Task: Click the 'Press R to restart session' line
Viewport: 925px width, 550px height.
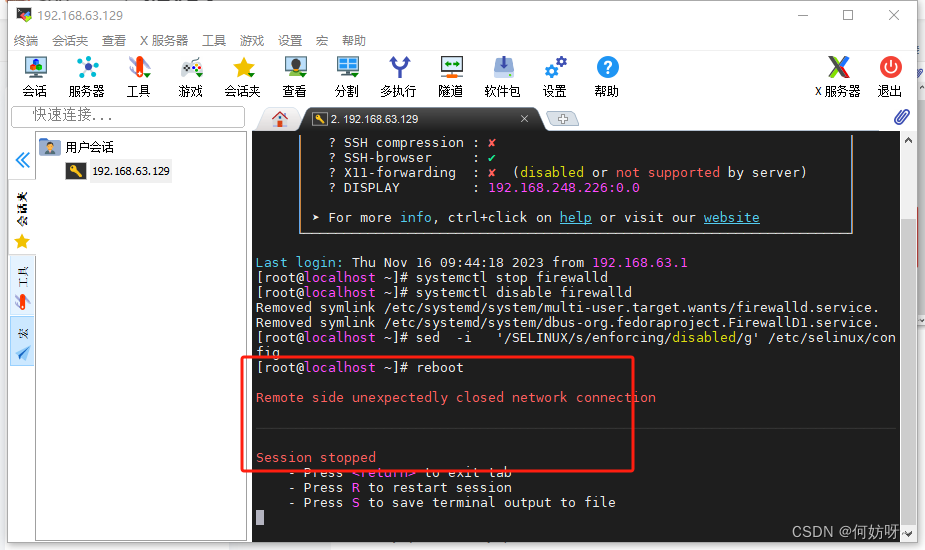Action: tap(400, 487)
